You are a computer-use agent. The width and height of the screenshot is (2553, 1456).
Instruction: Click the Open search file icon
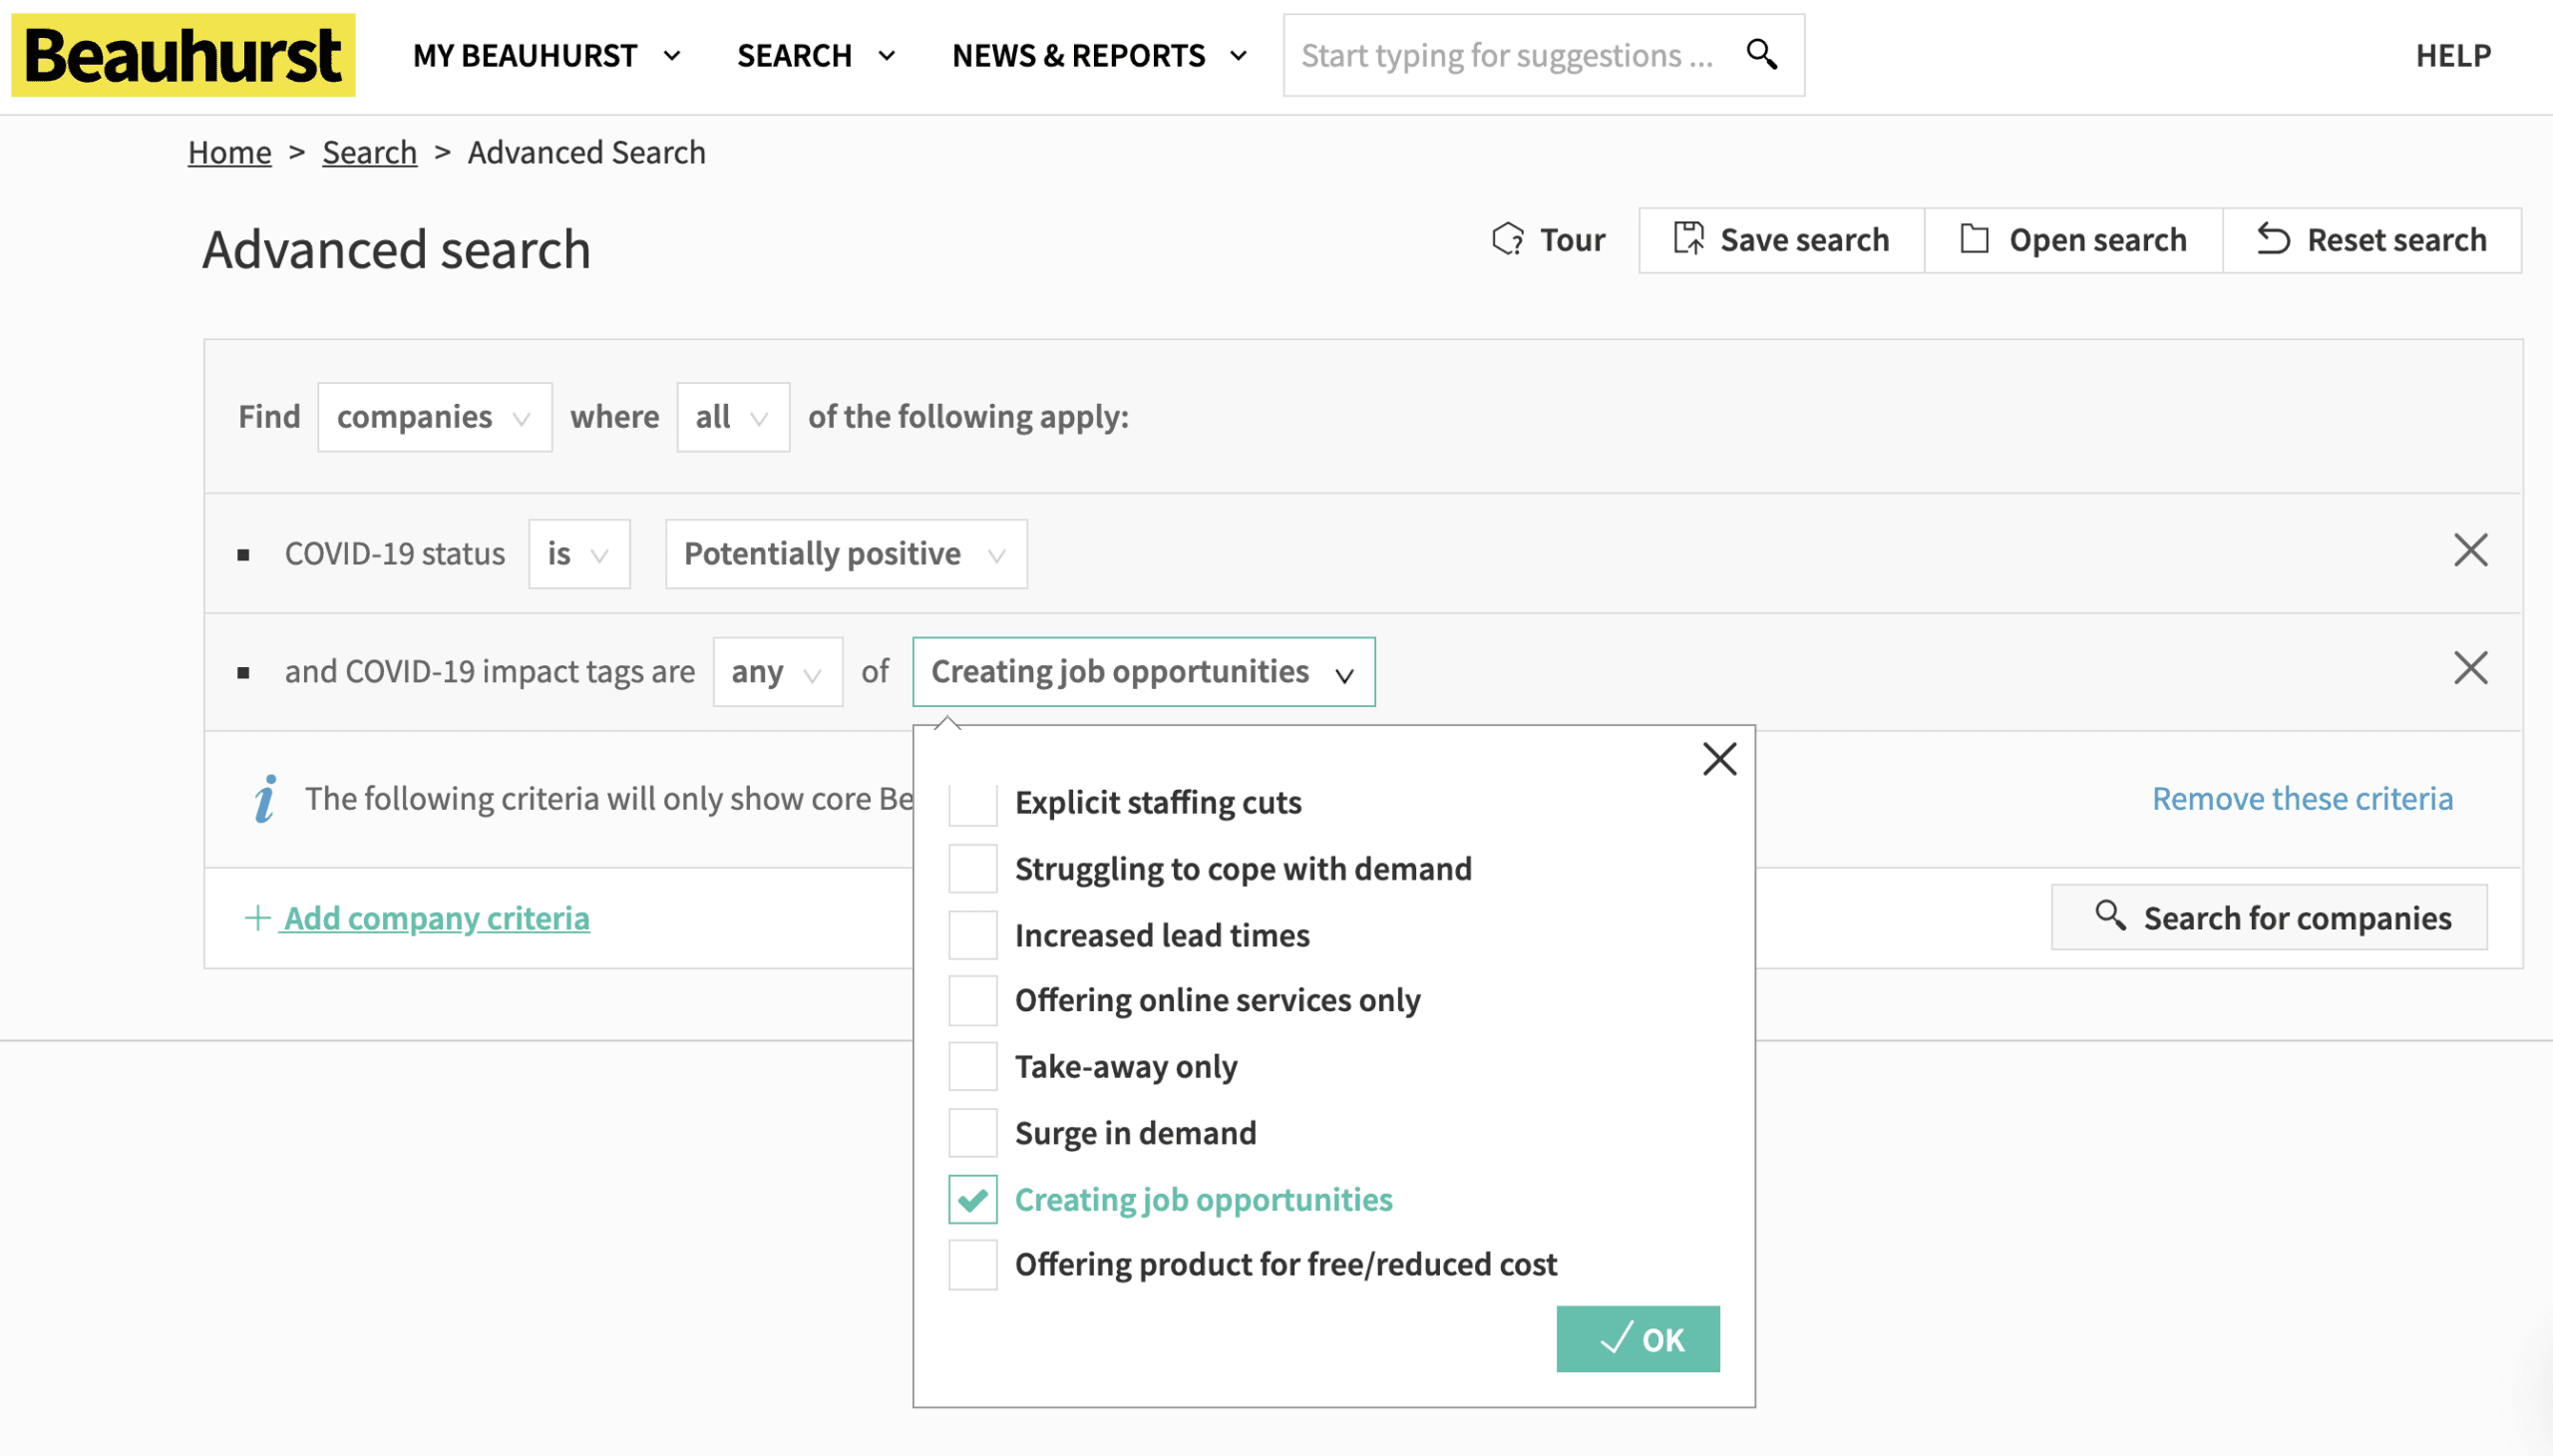(x=1973, y=239)
